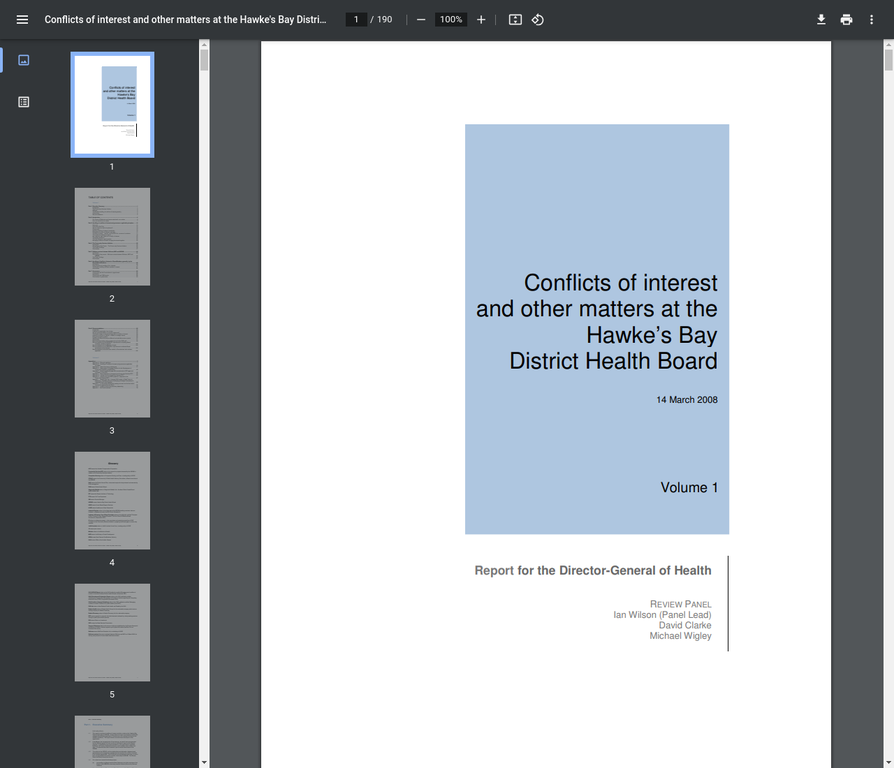
Task: Print the Hawke's Bay report
Action: point(846,19)
